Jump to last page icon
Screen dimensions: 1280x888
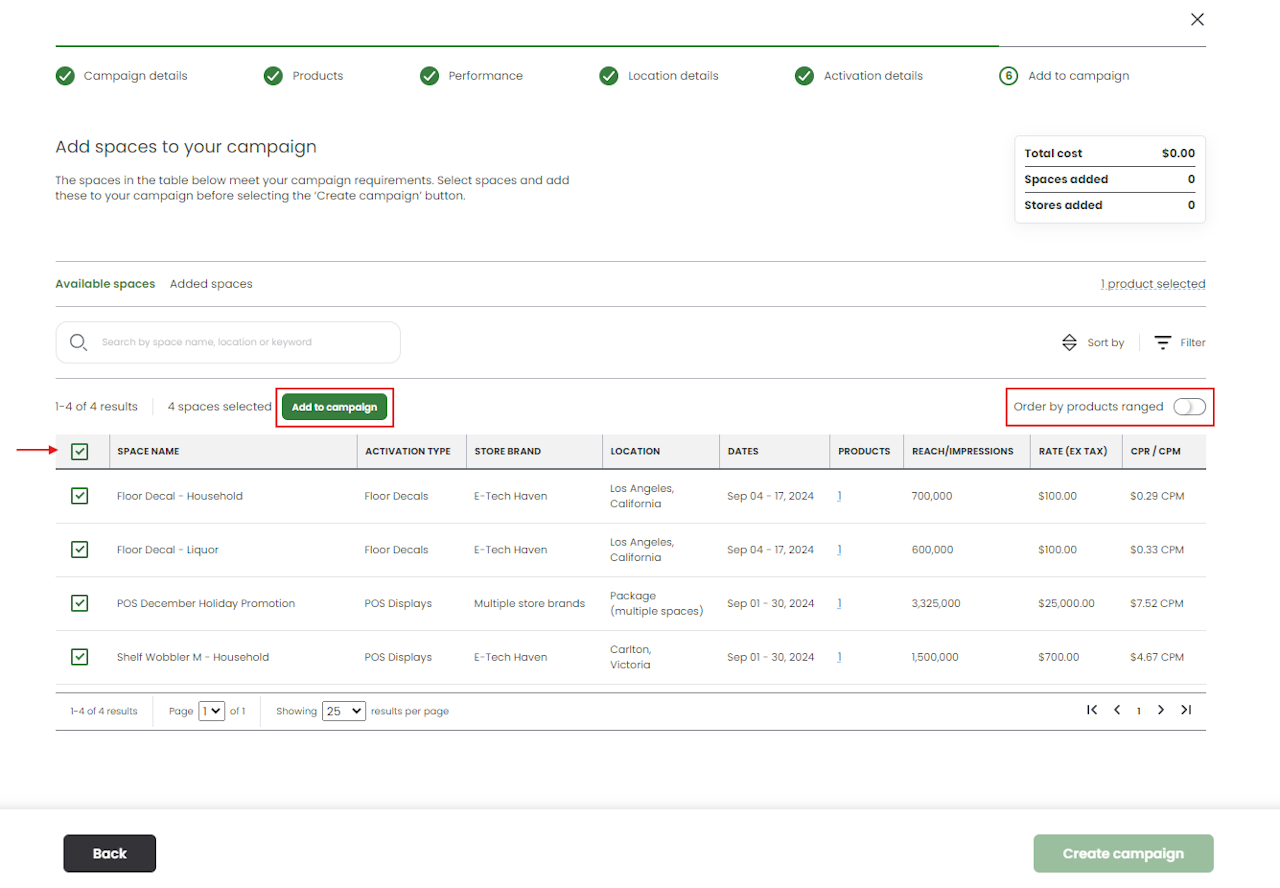coord(1186,710)
